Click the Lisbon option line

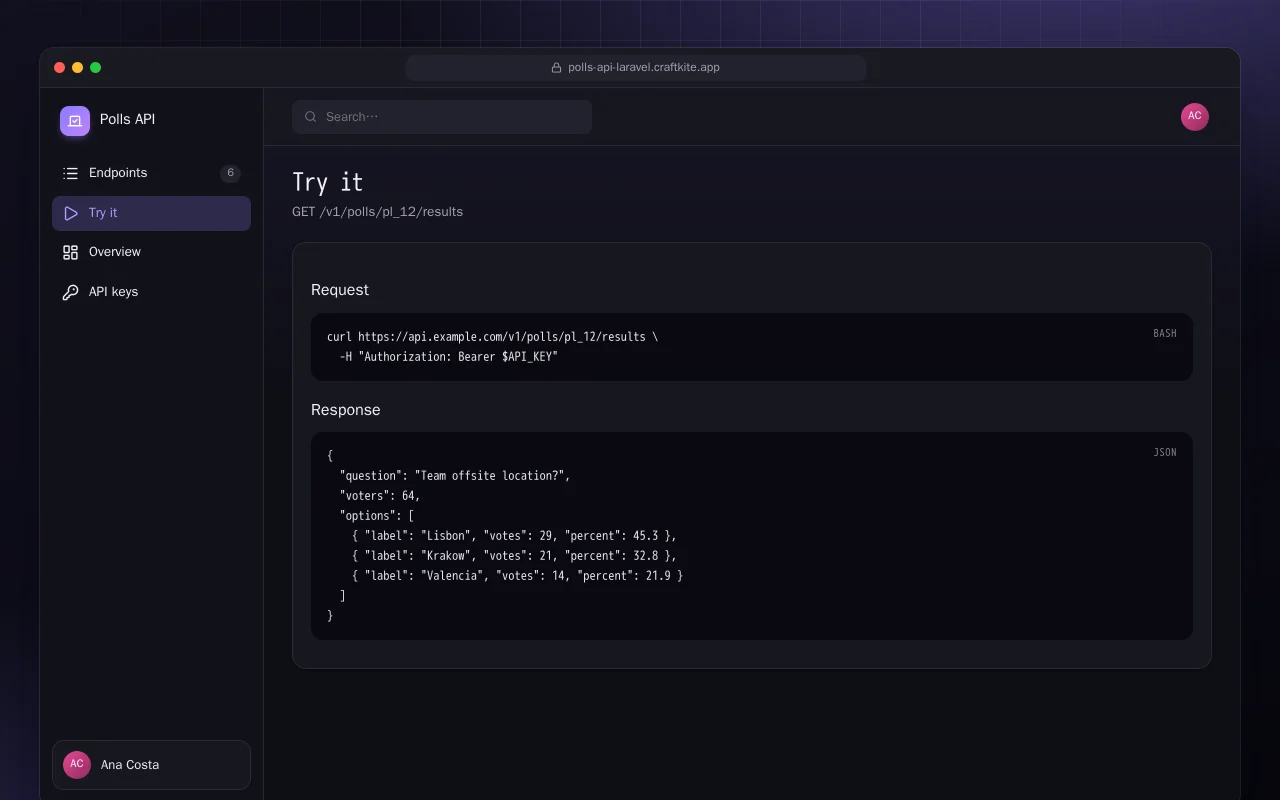click(514, 536)
